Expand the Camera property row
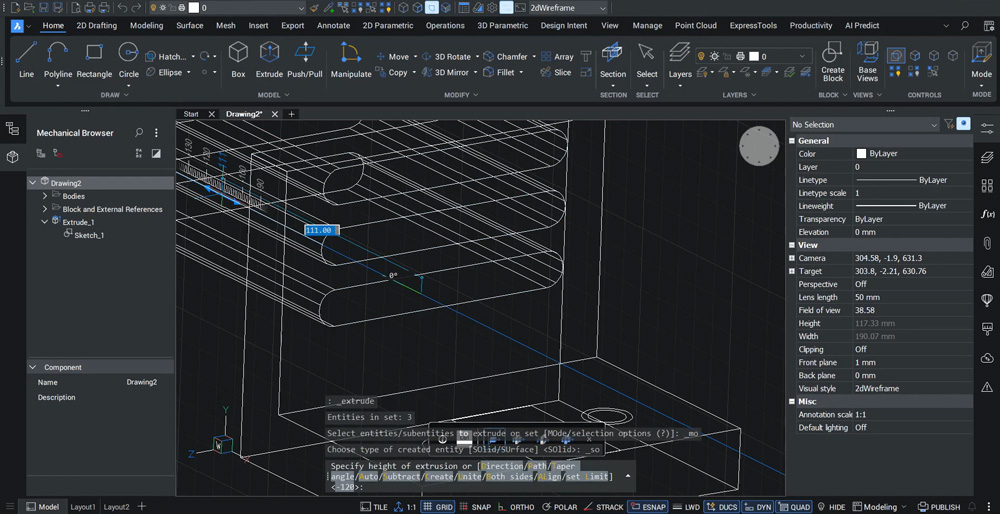Viewport: 1000px width, 514px height. [792, 258]
